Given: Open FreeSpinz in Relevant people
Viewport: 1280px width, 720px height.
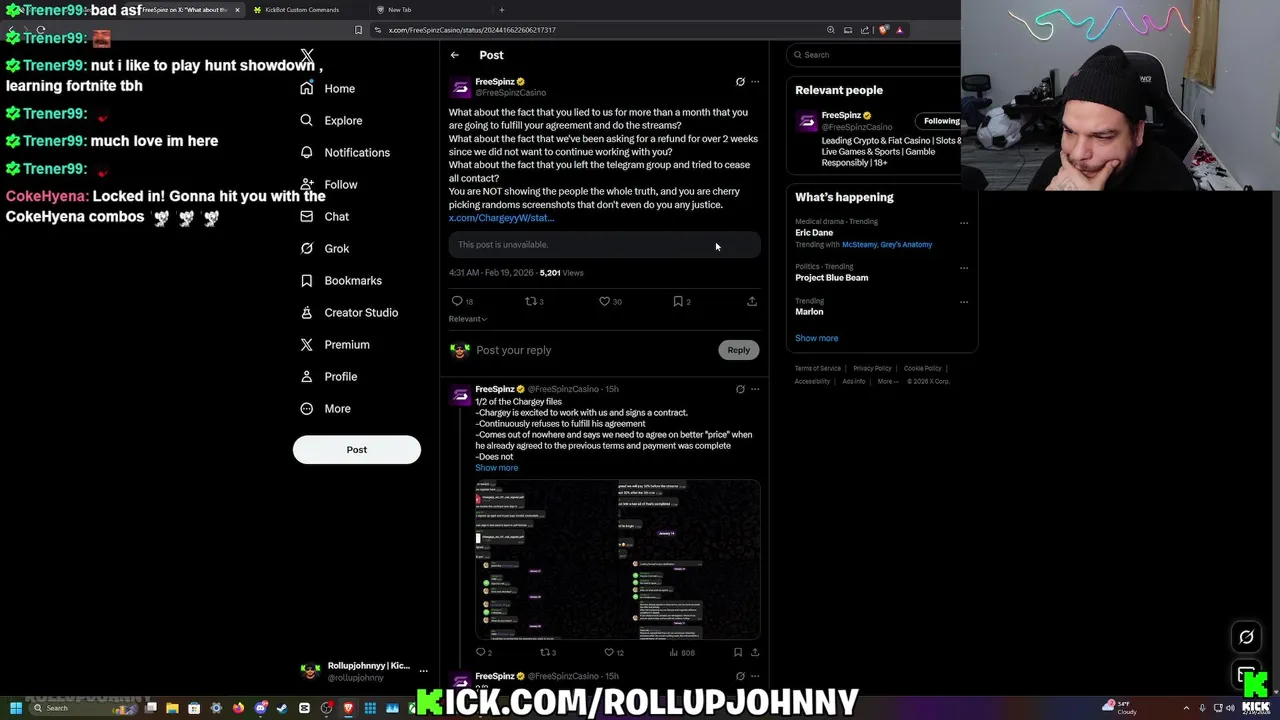Looking at the screenshot, I should (x=841, y=115).
